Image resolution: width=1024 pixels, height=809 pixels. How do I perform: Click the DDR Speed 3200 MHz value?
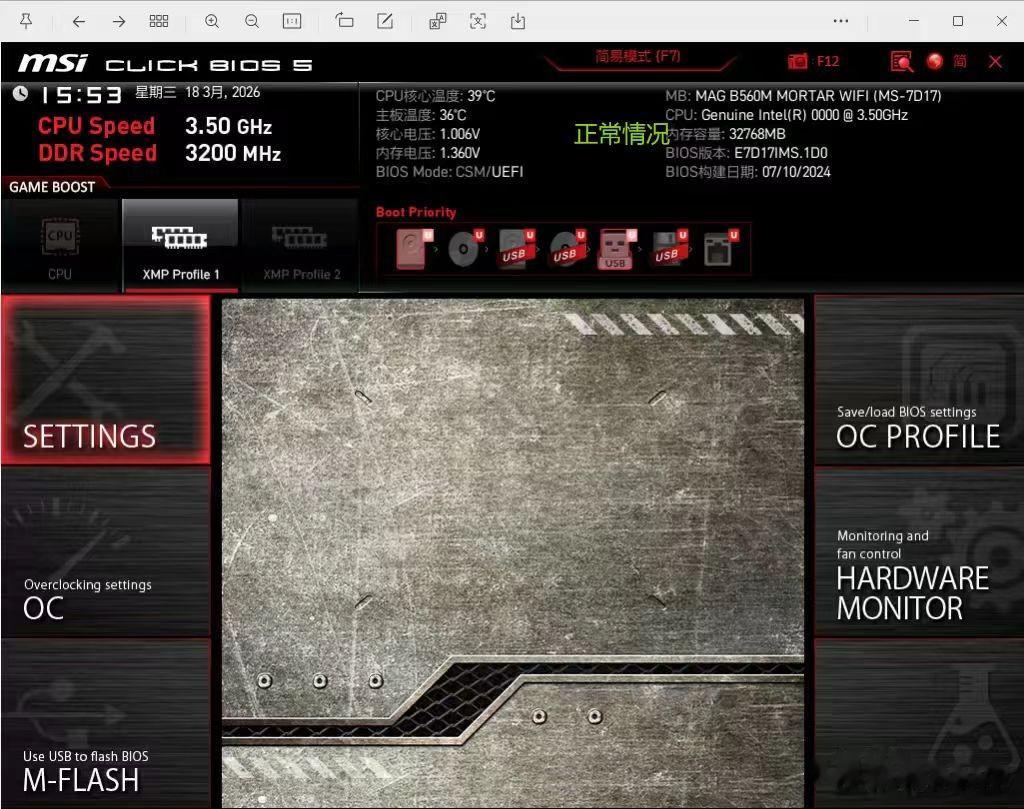tap(233, 153)
